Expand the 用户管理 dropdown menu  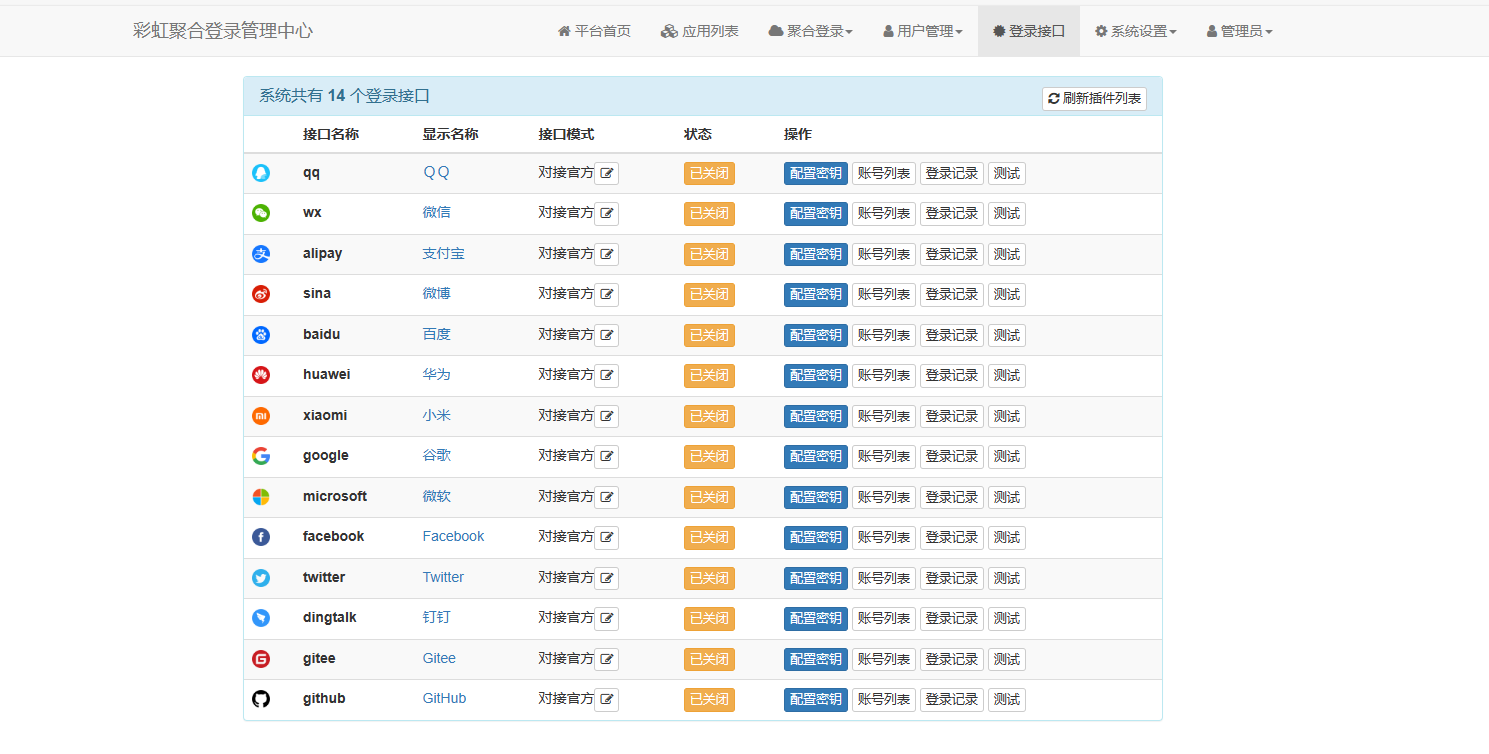click(923, 31)
